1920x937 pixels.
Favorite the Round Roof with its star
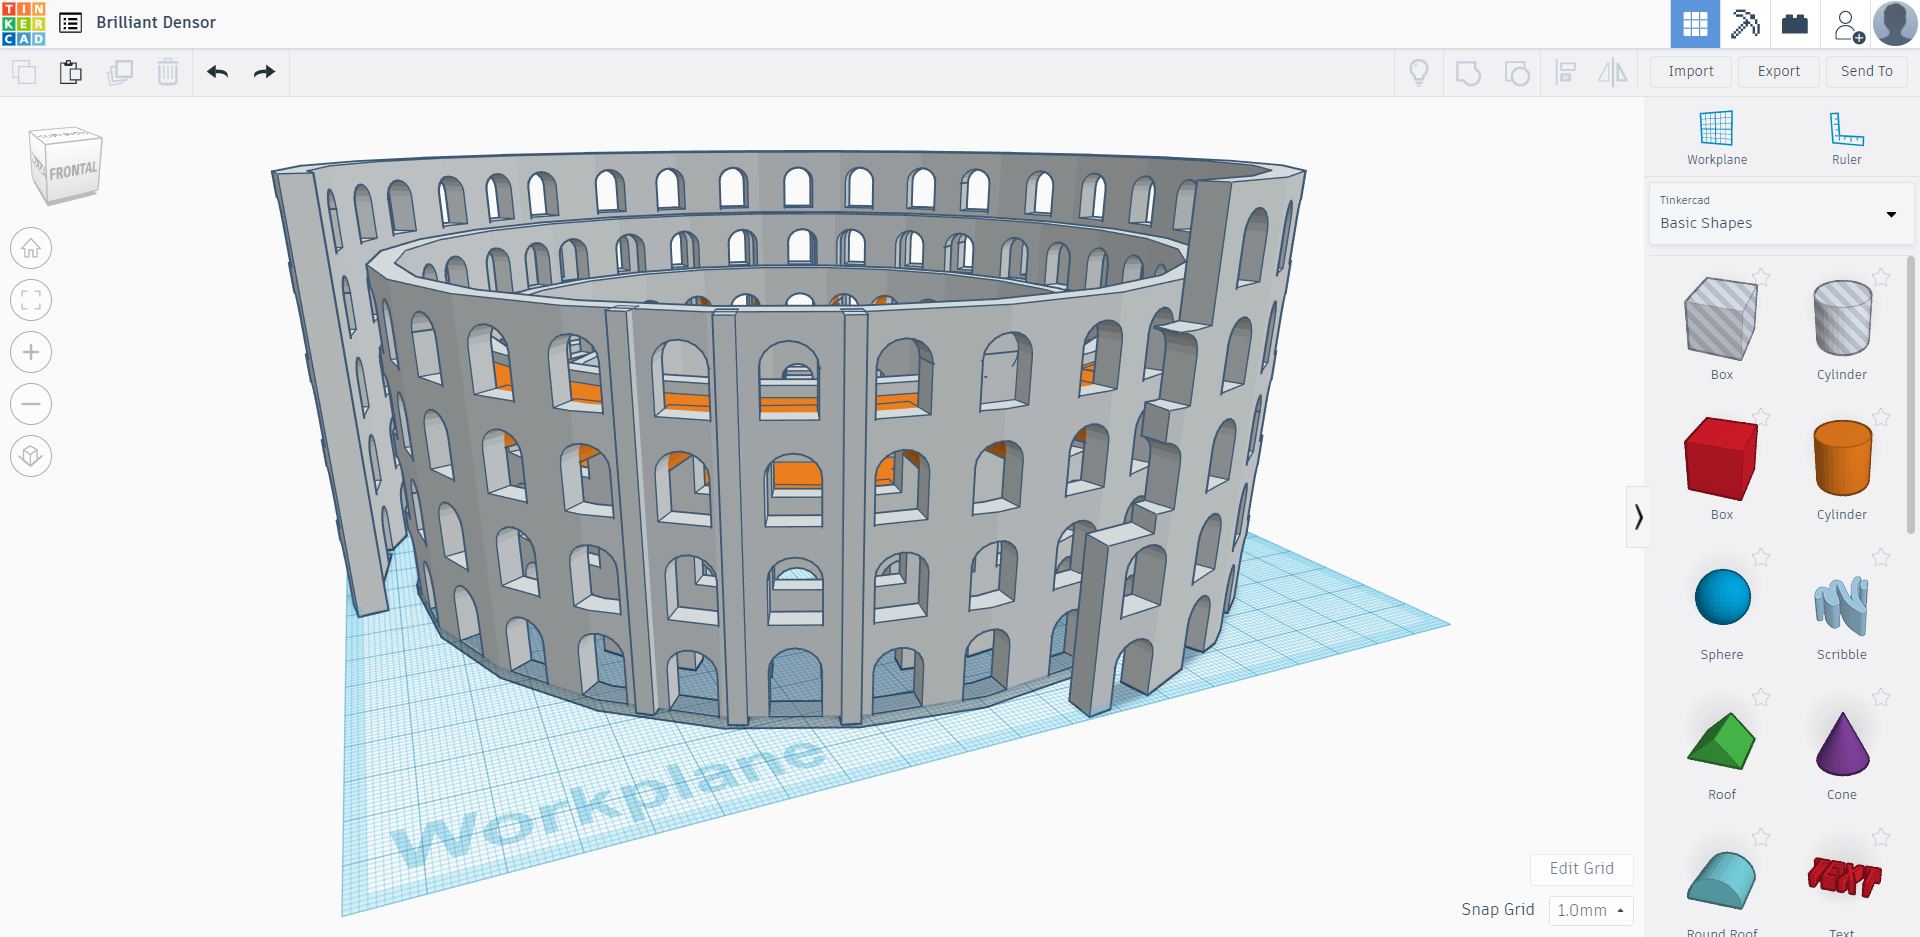(1761, 837)
